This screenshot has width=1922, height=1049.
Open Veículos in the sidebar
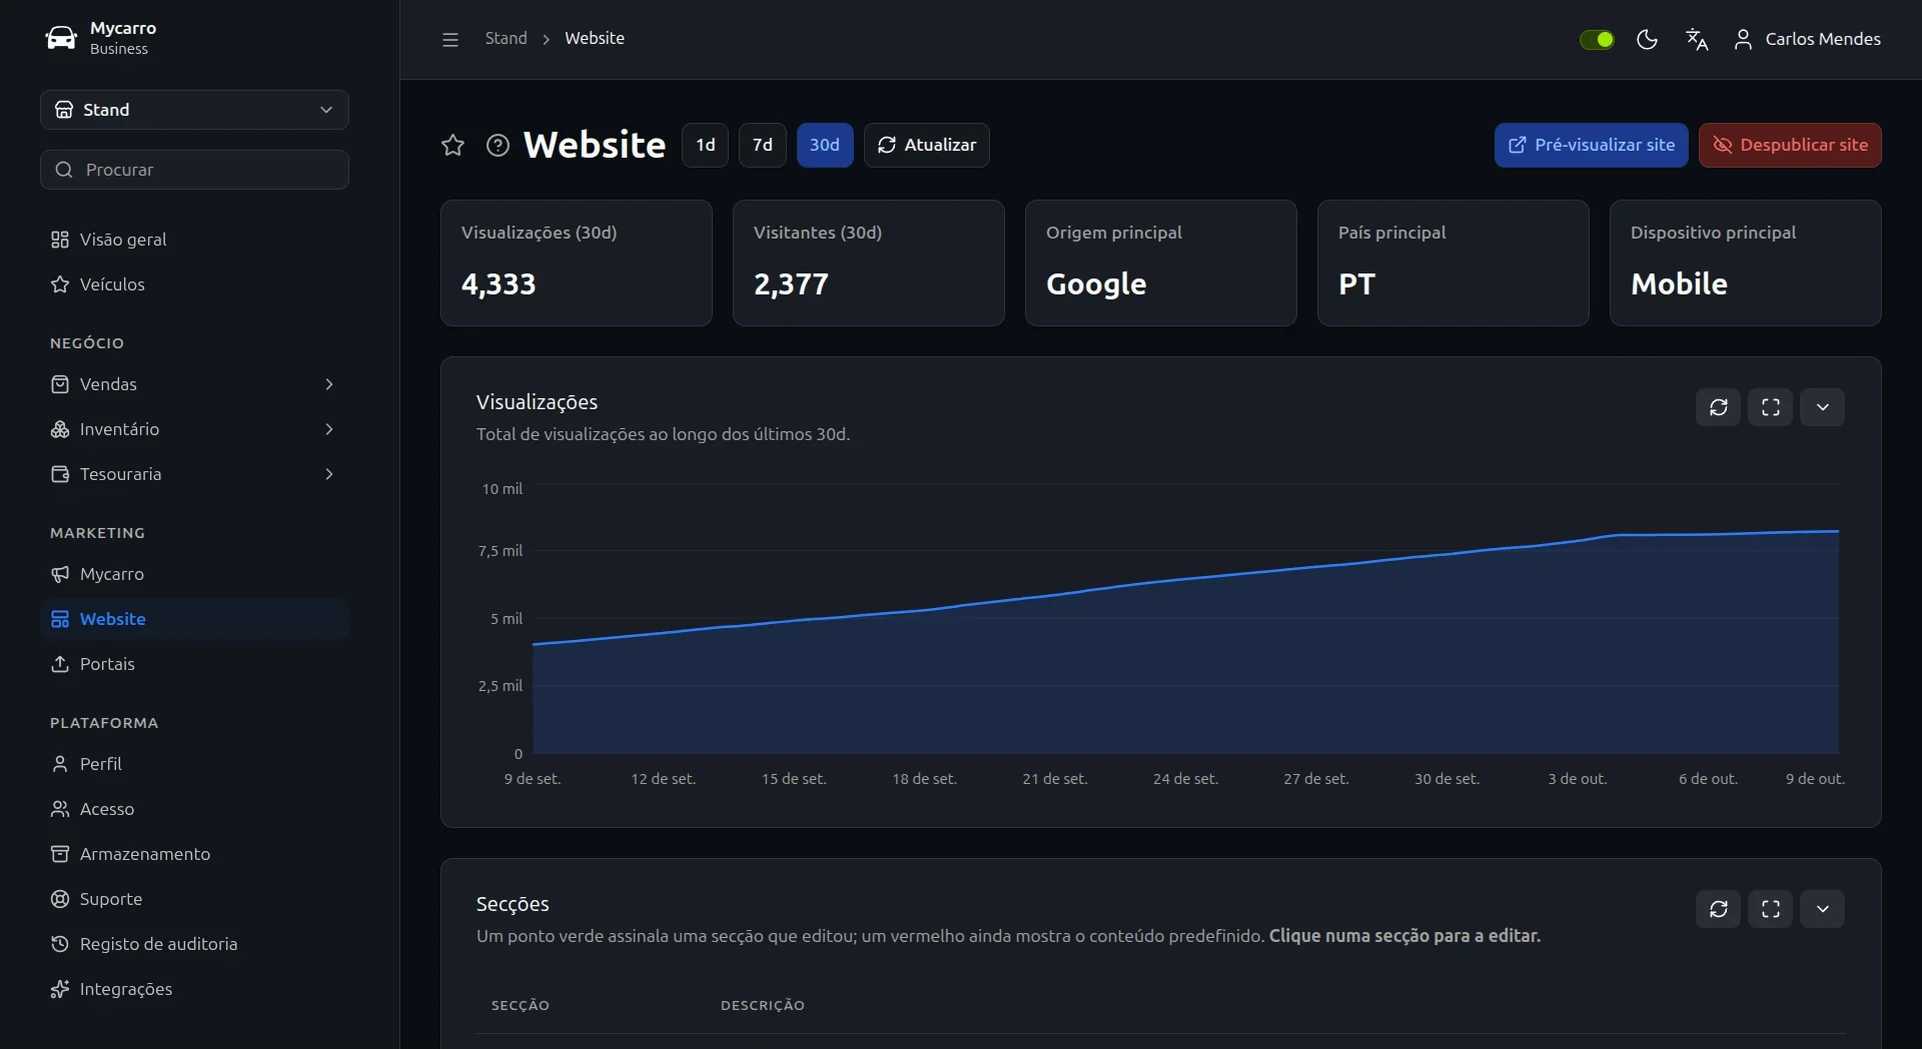coord(194,284)
